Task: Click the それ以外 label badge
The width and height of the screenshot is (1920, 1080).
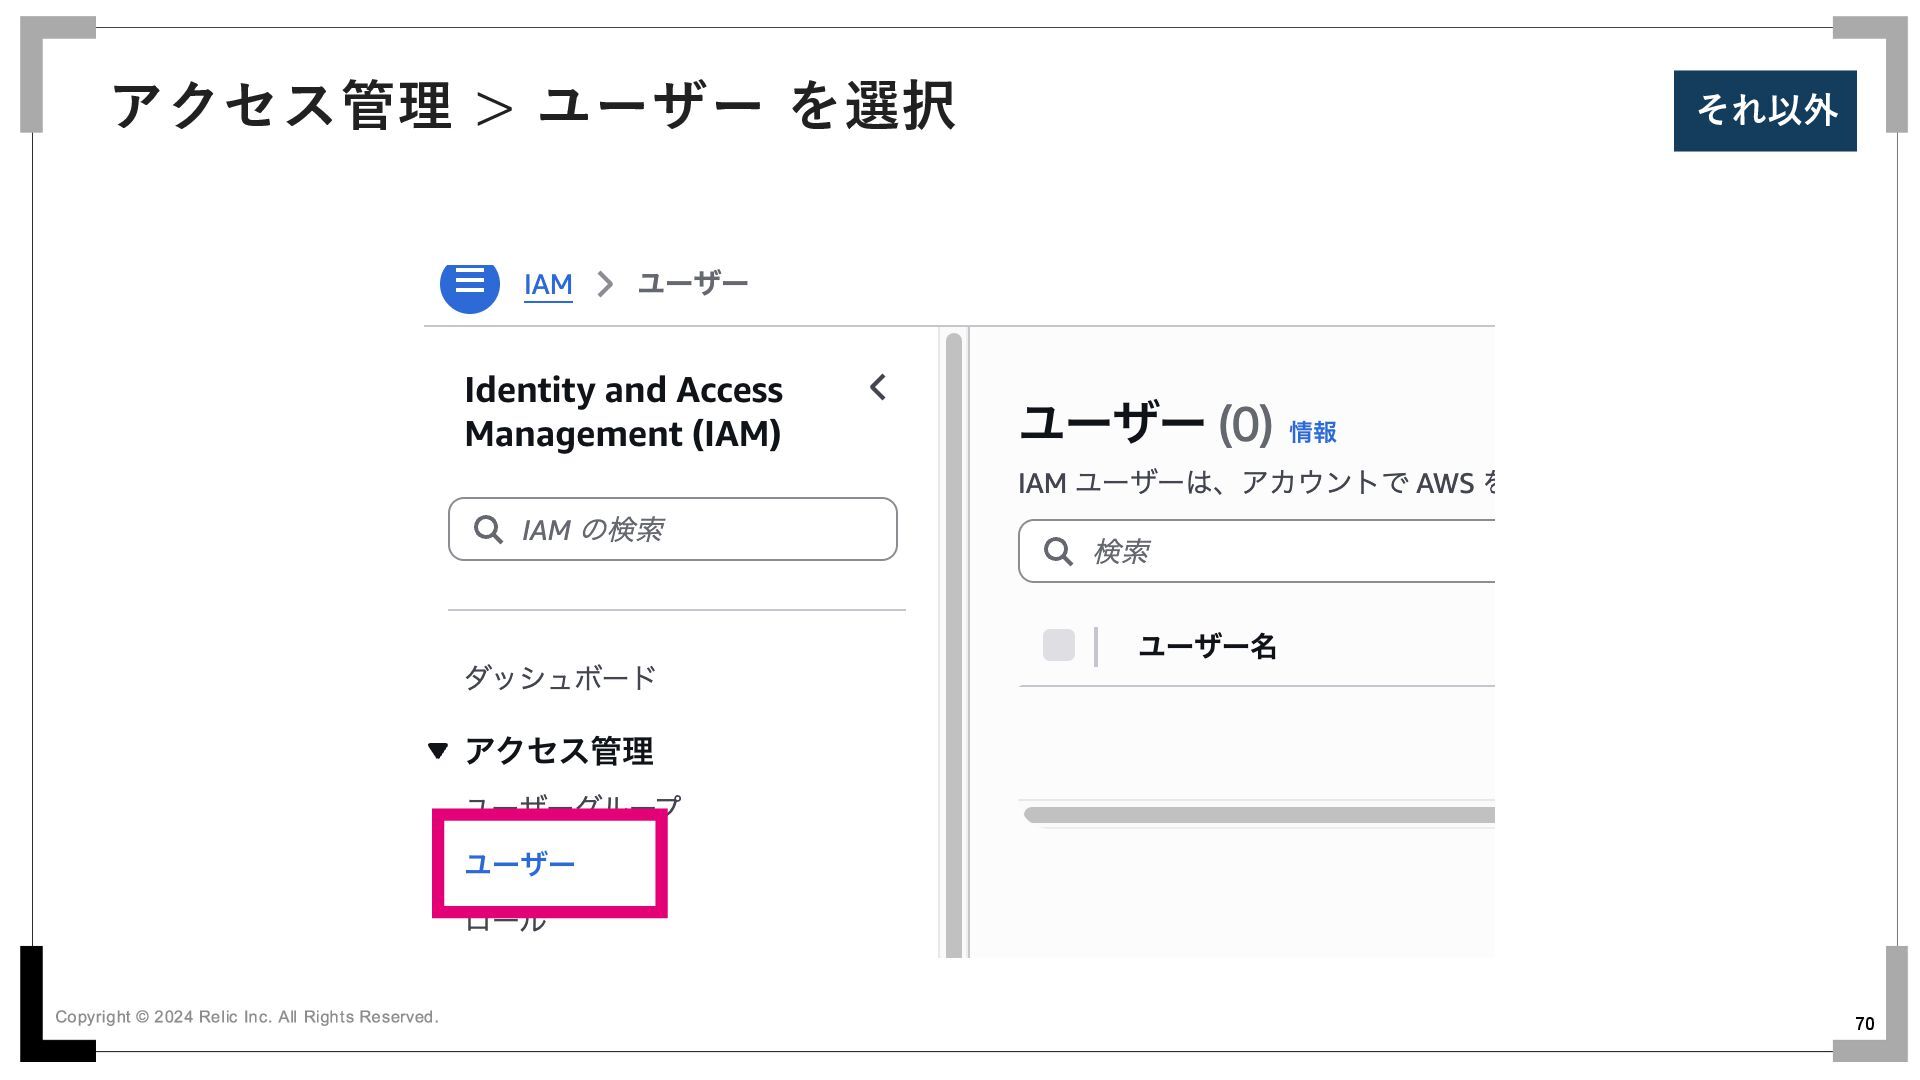Action: 1765,111
